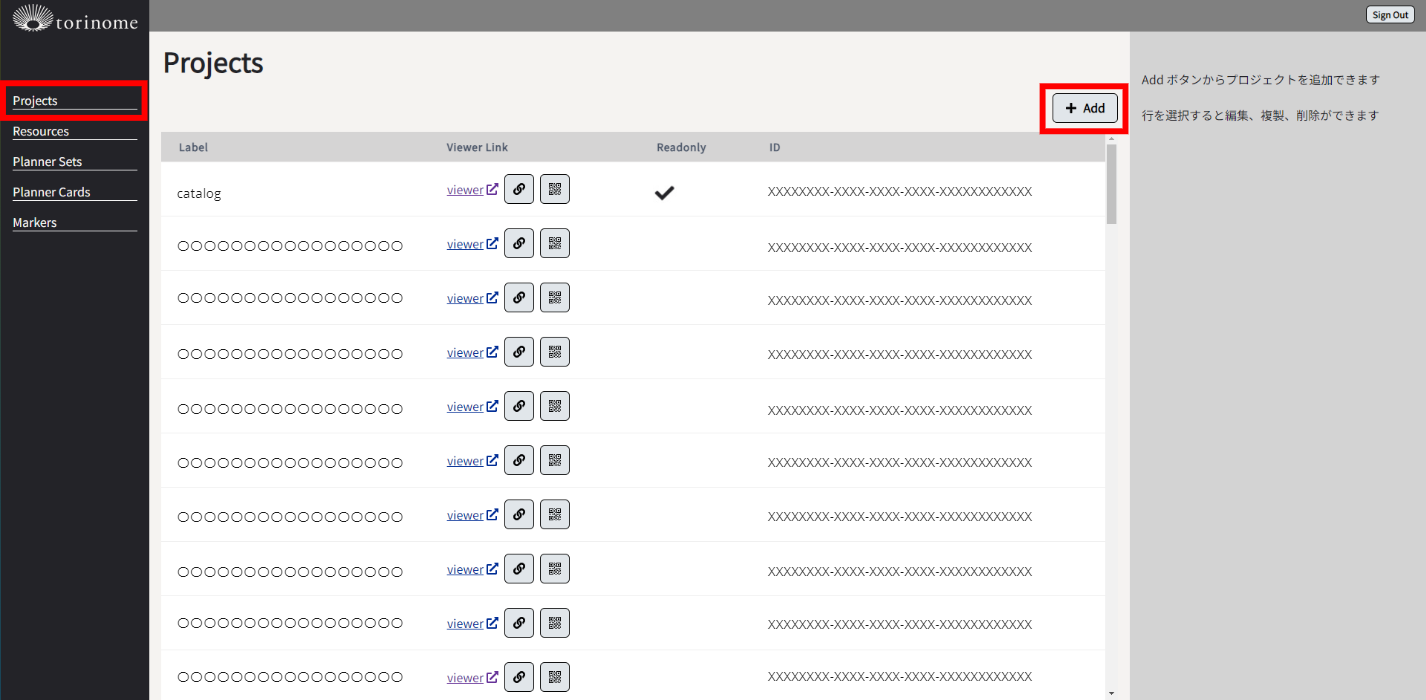Image resolution: width=1426 pixels, height=700 pixels.
Task: Open QR code icon in seventh project row
Action: (x=555, y=514)
